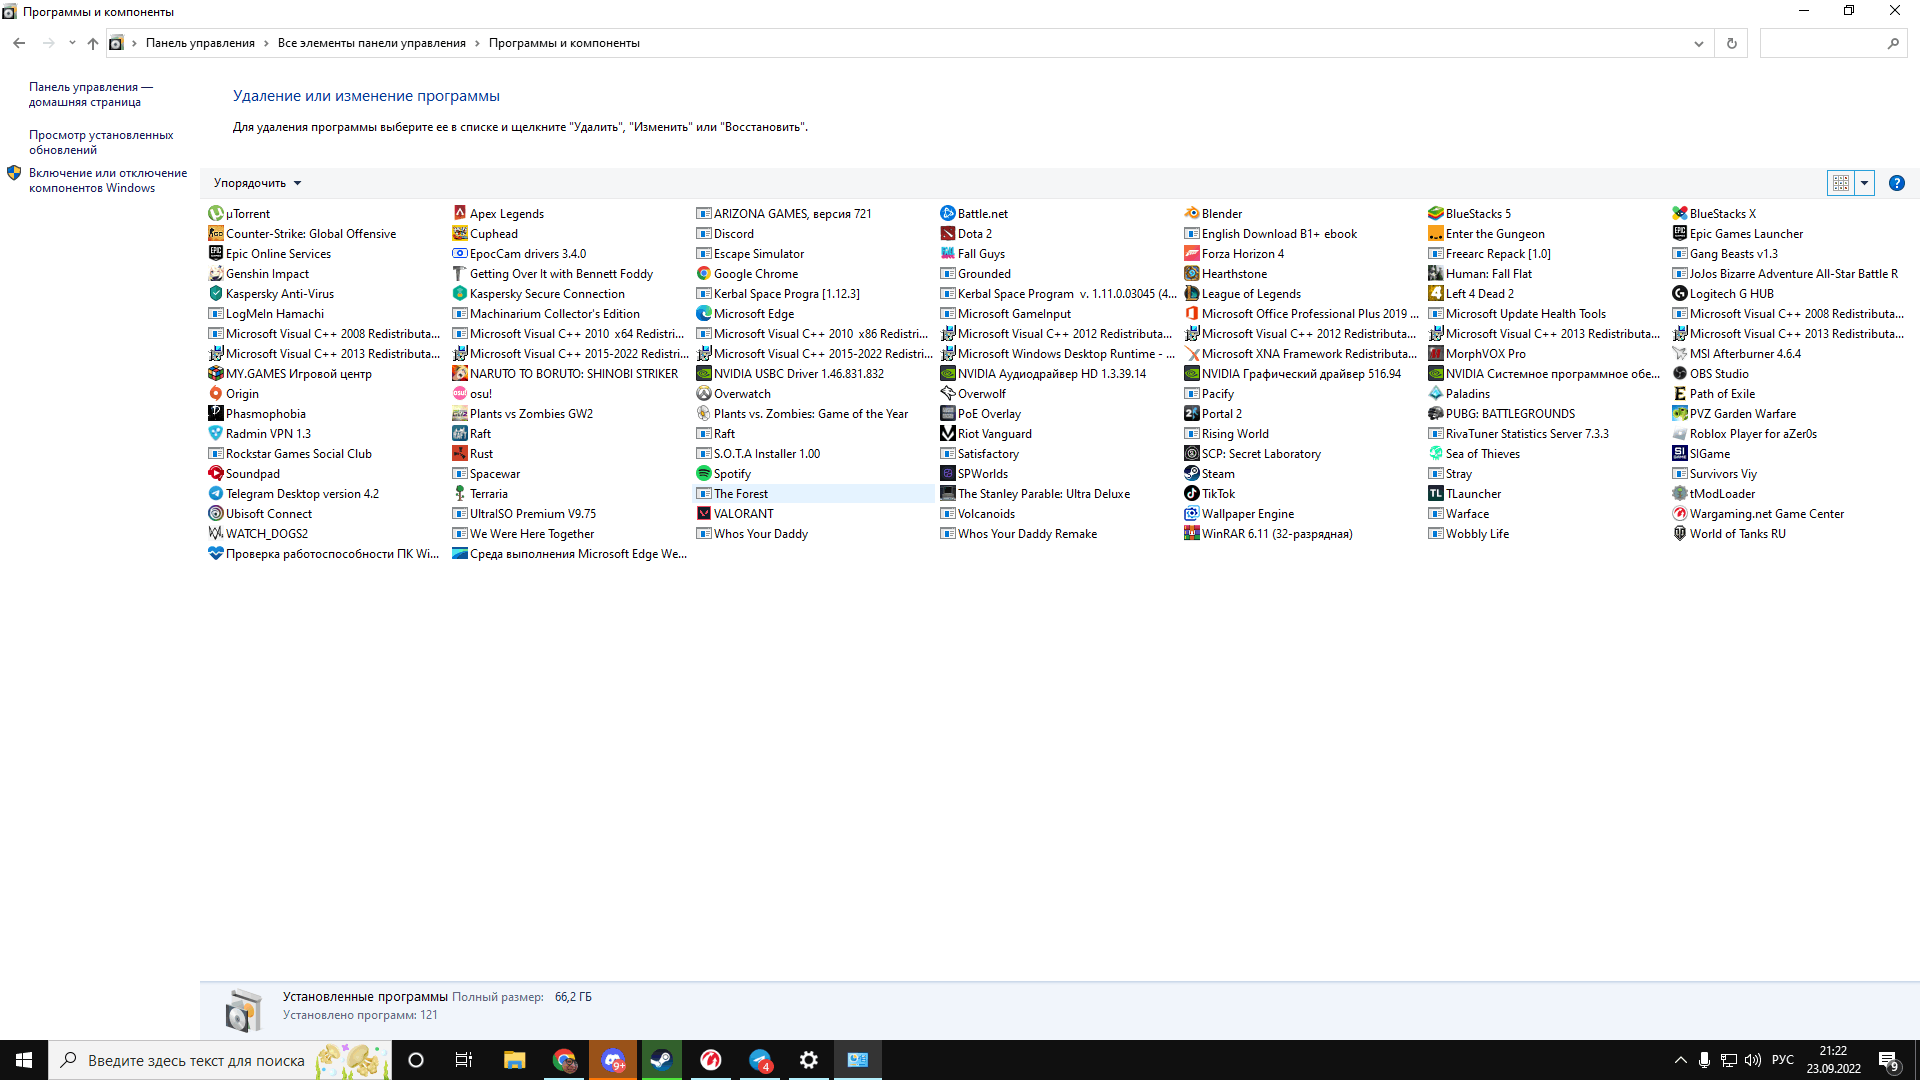
Task: Click the Windows Start button
Action: point(24,1060)
